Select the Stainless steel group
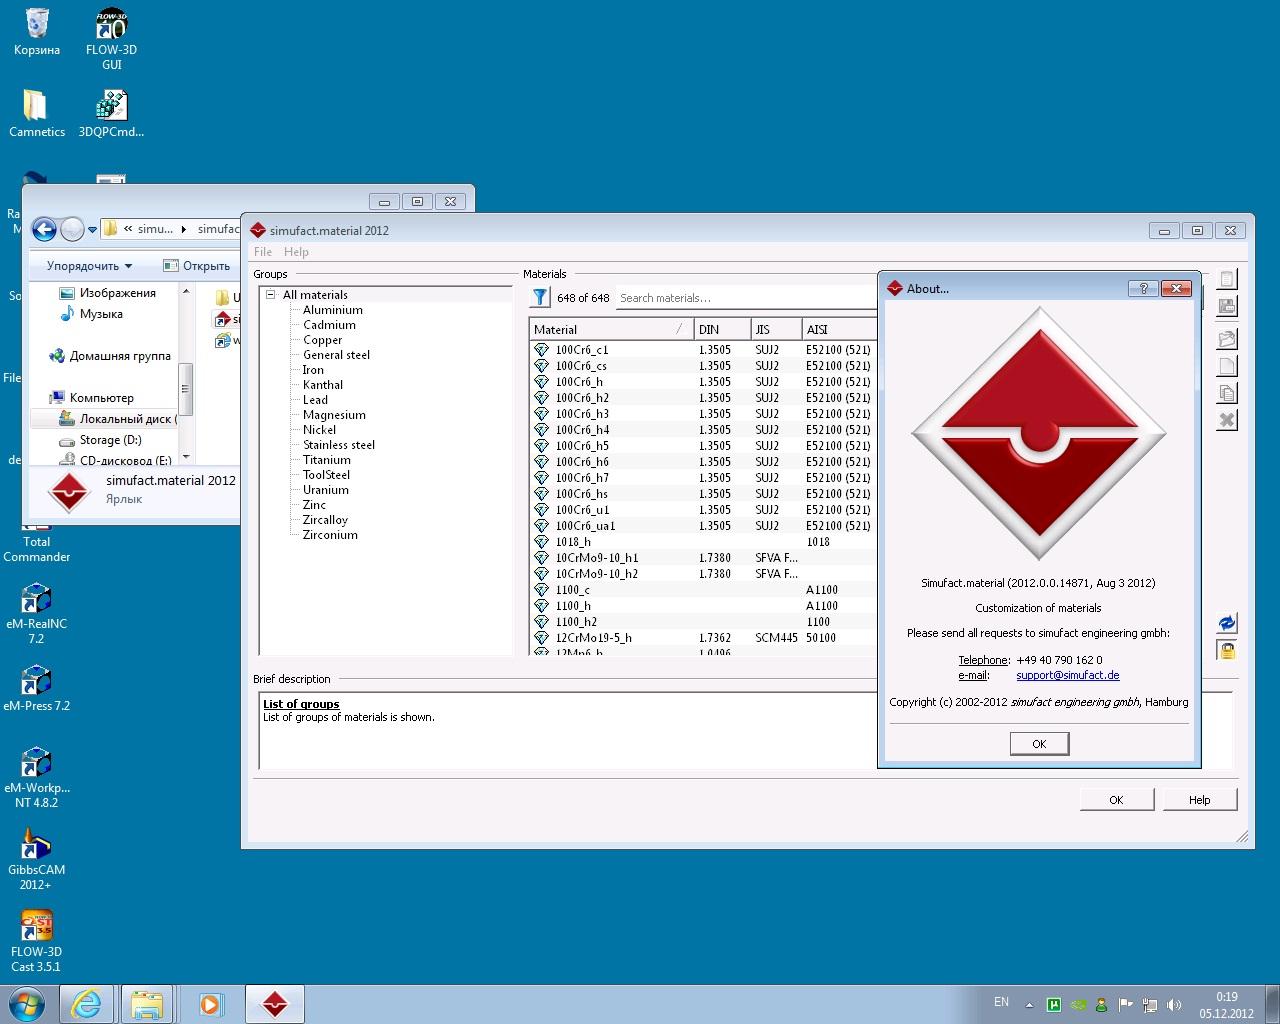The width and height of the screenshot is (1280, 1024). (x=339, y=445)
